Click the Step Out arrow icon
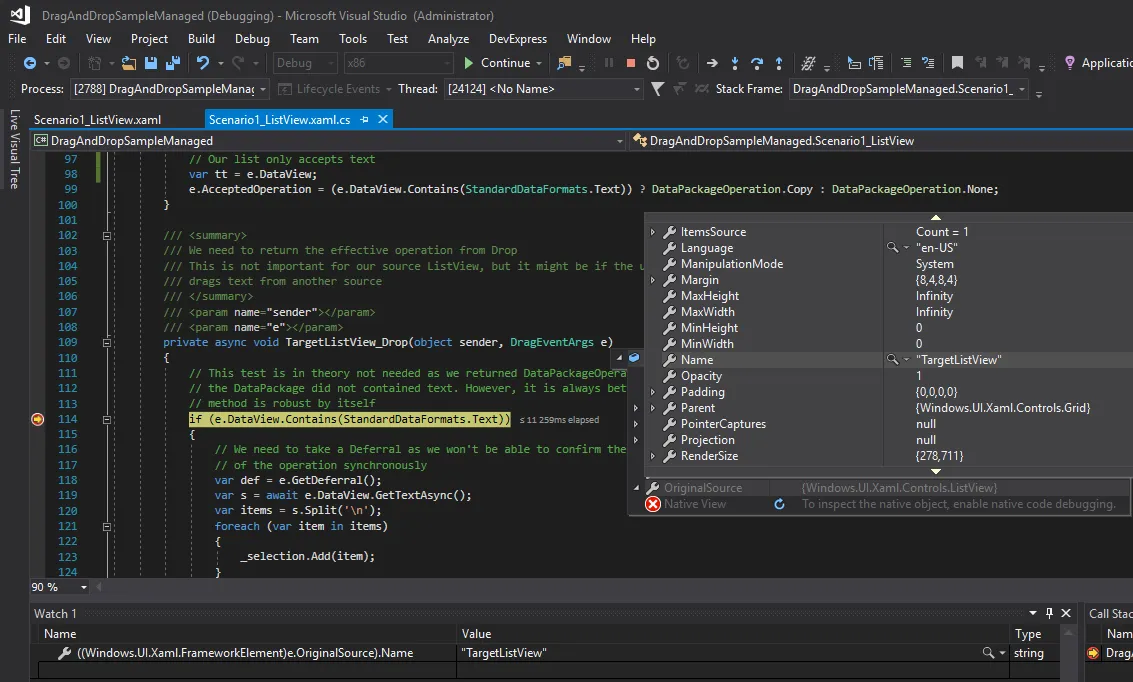The width and height of the screenshot is (1133, 682). (779, 63)
